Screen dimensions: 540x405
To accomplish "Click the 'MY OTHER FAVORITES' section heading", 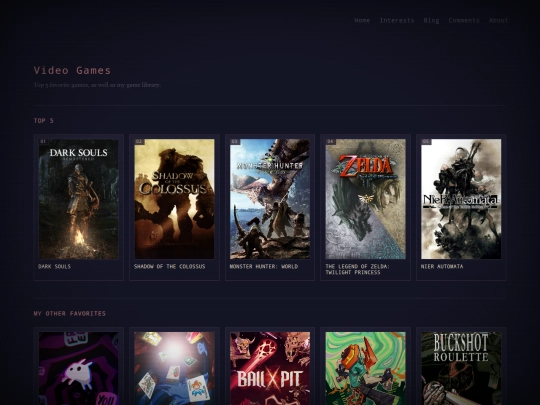I will pos(70,313).
